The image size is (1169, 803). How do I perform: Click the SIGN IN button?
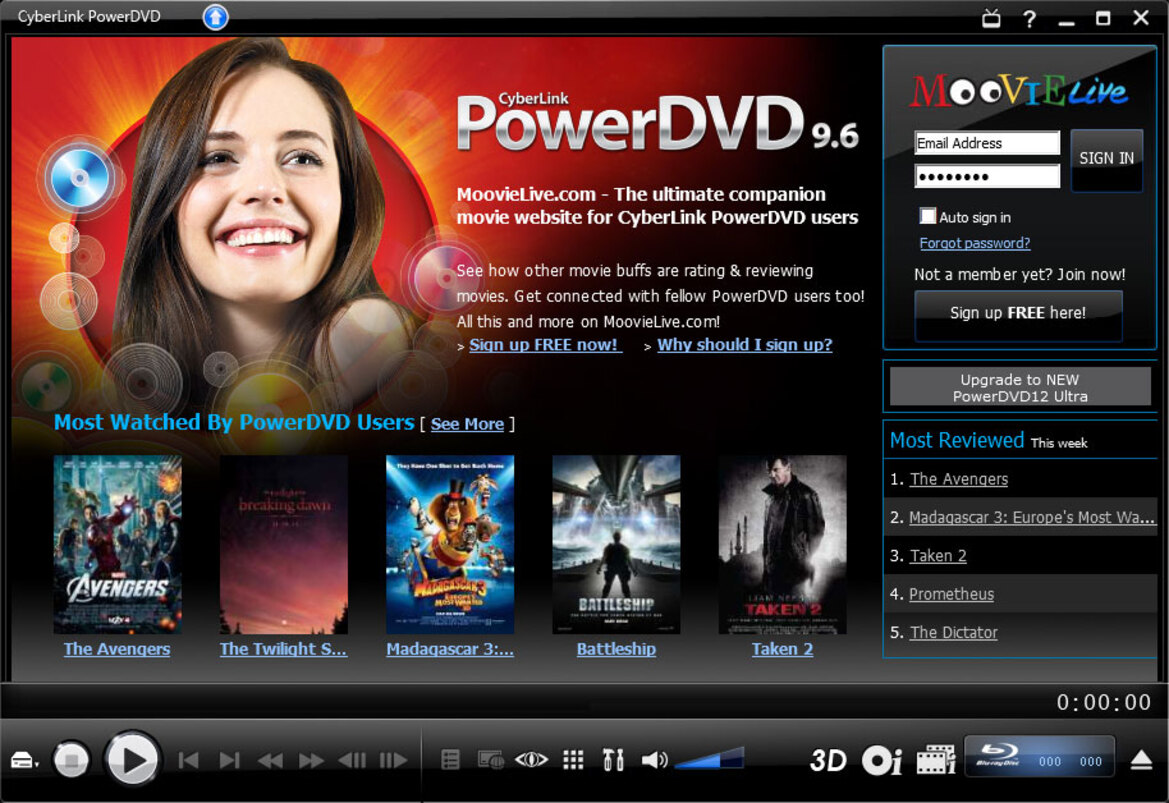point(1106,159)
